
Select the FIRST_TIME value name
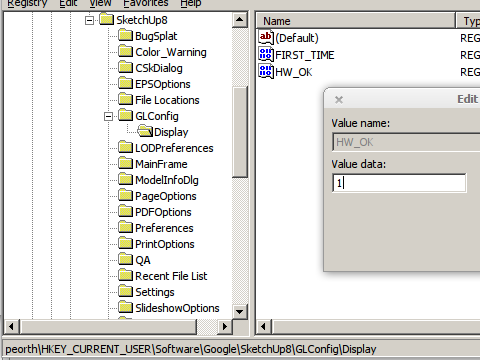pyautogui.click(x=305, y=55)
